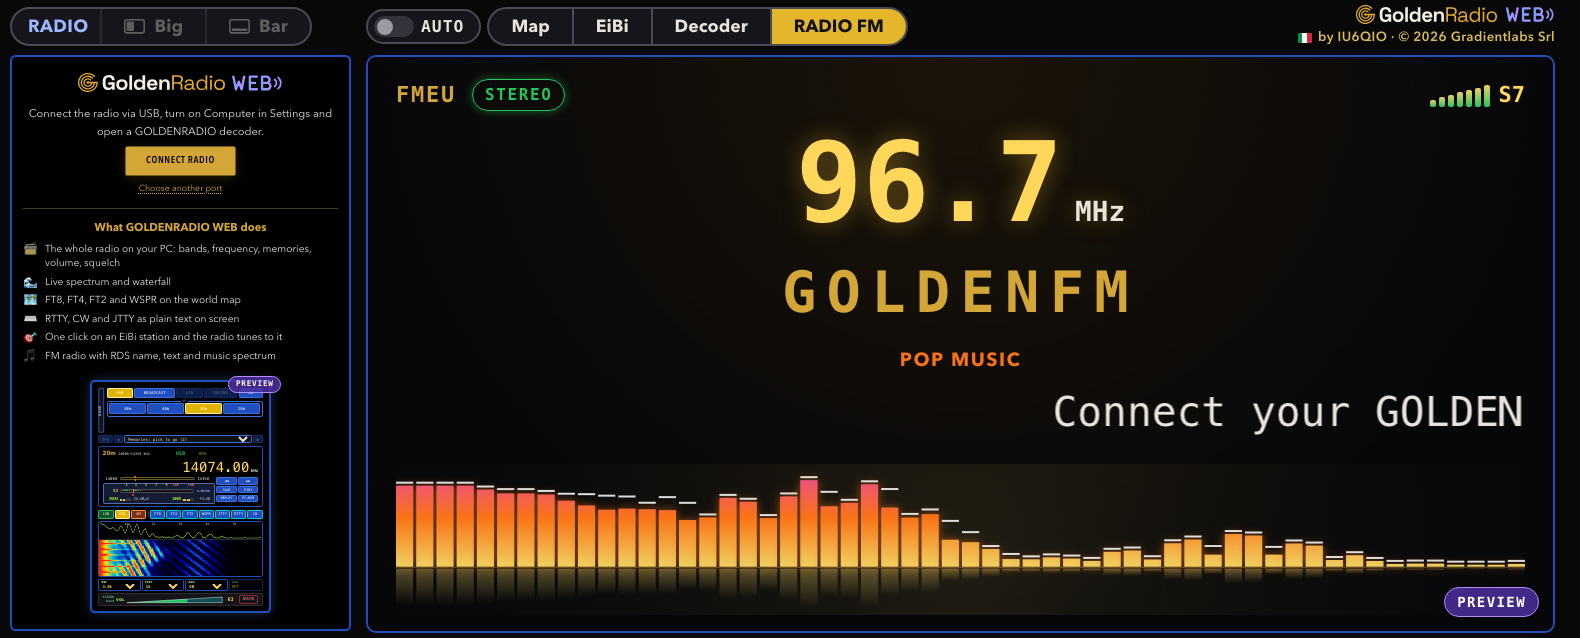Toggle the AUTO switch
Screen dimensions: 1580x638
coord(394,27)
